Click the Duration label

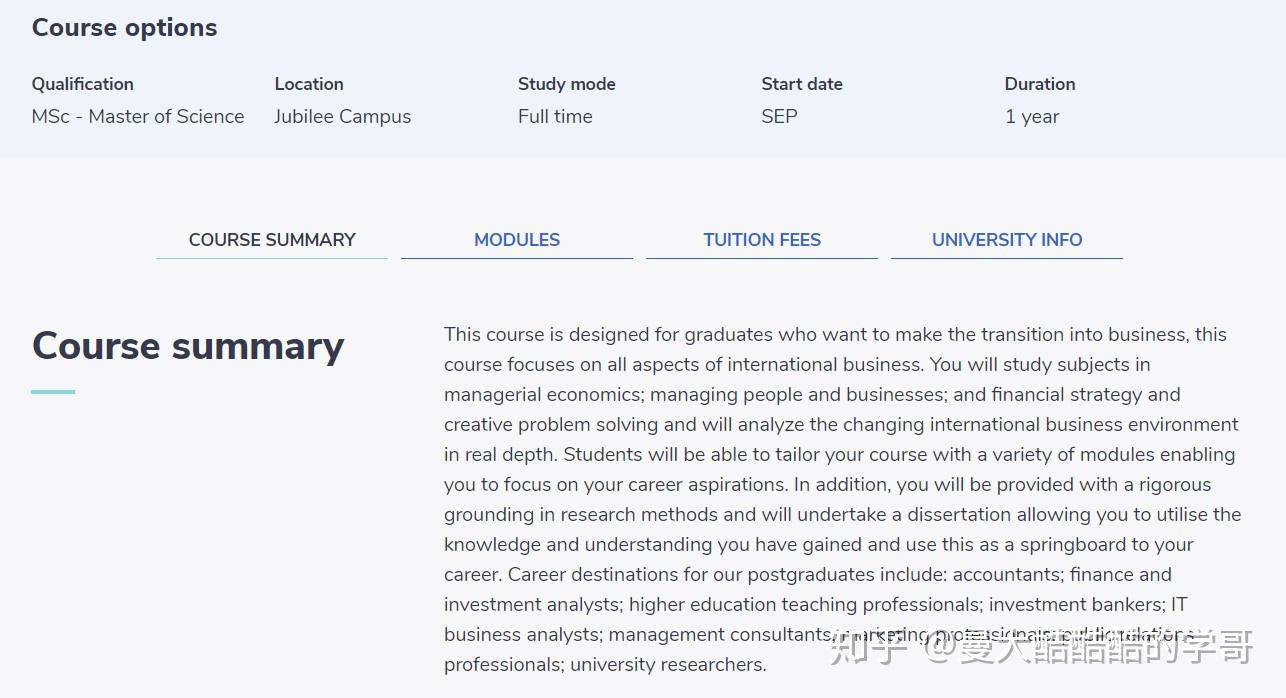tap(1040, 84)
